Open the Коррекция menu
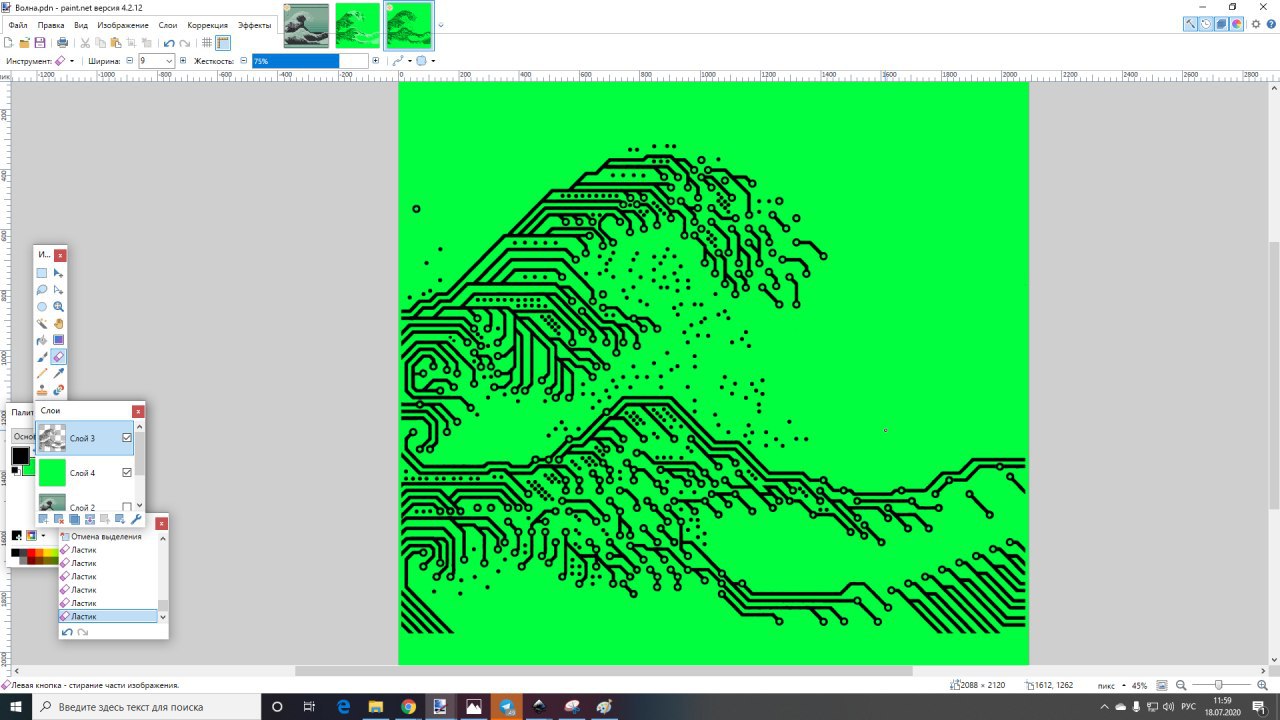 [x=207, y=25]
